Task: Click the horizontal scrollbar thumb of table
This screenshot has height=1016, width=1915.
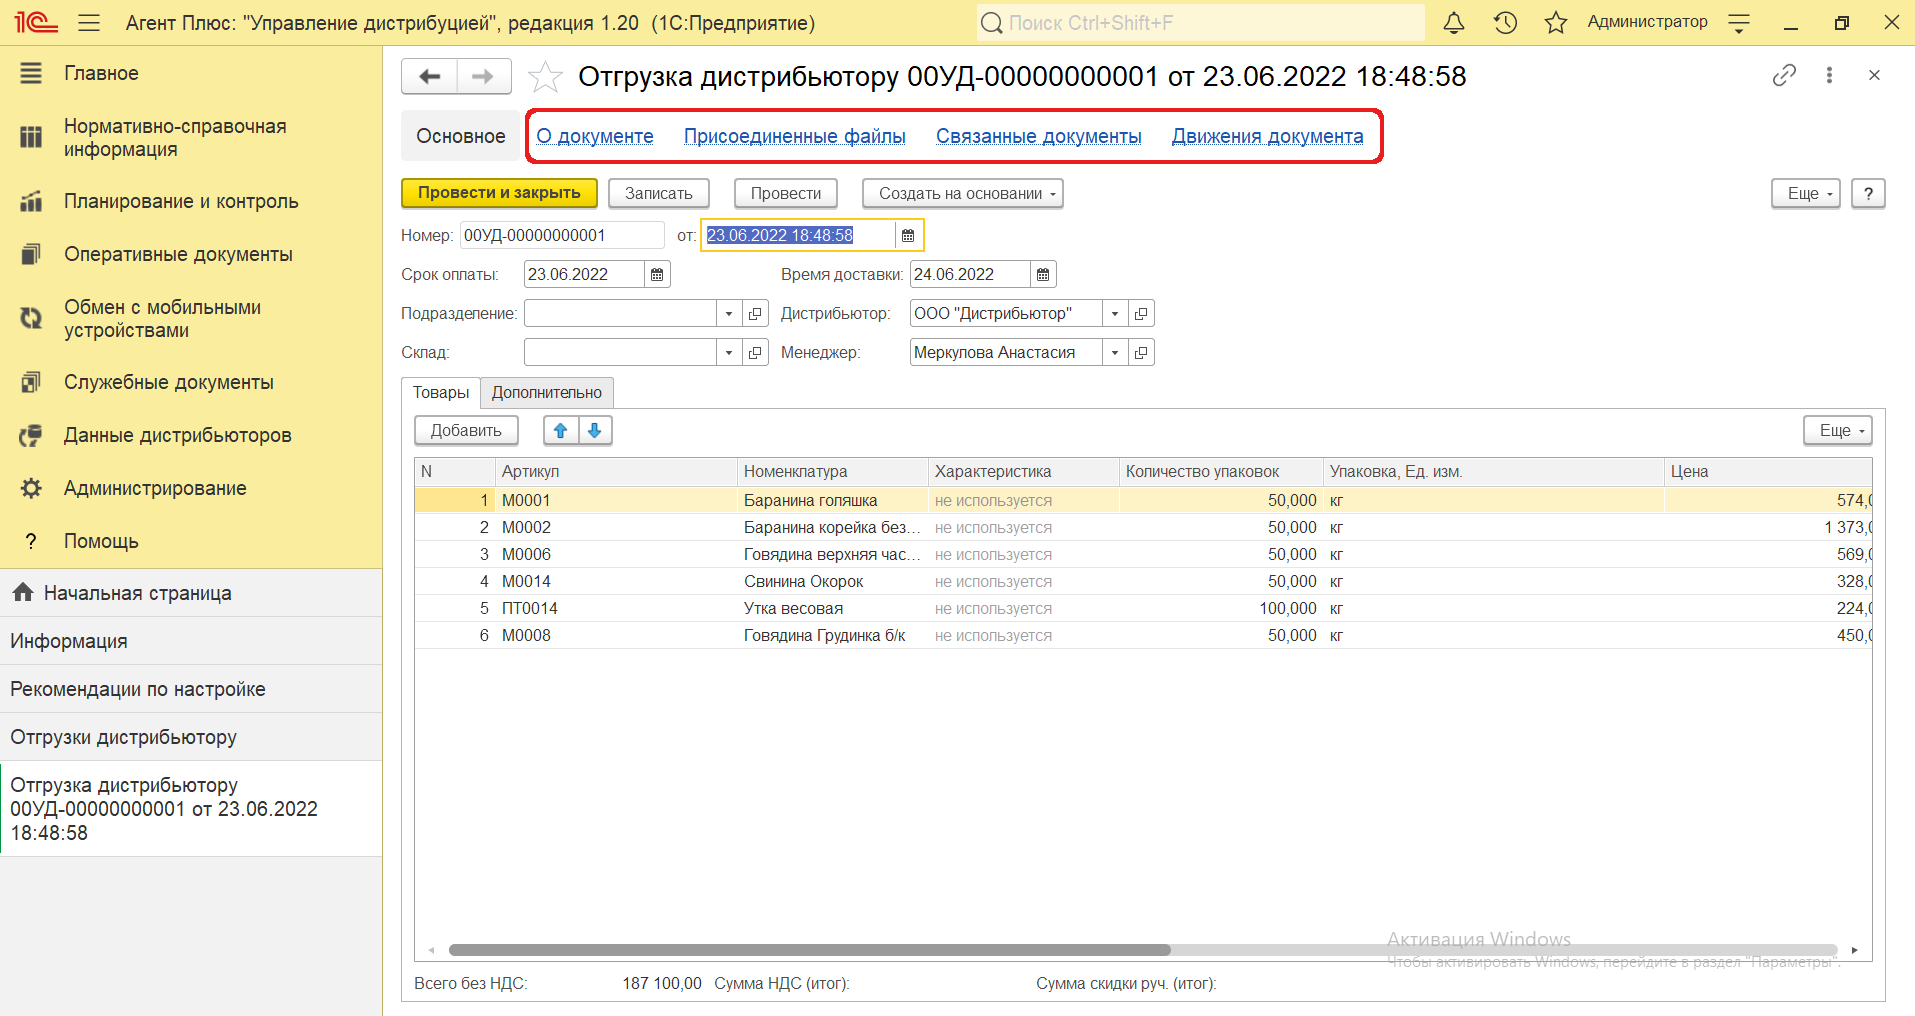Action: pos(810,950)
